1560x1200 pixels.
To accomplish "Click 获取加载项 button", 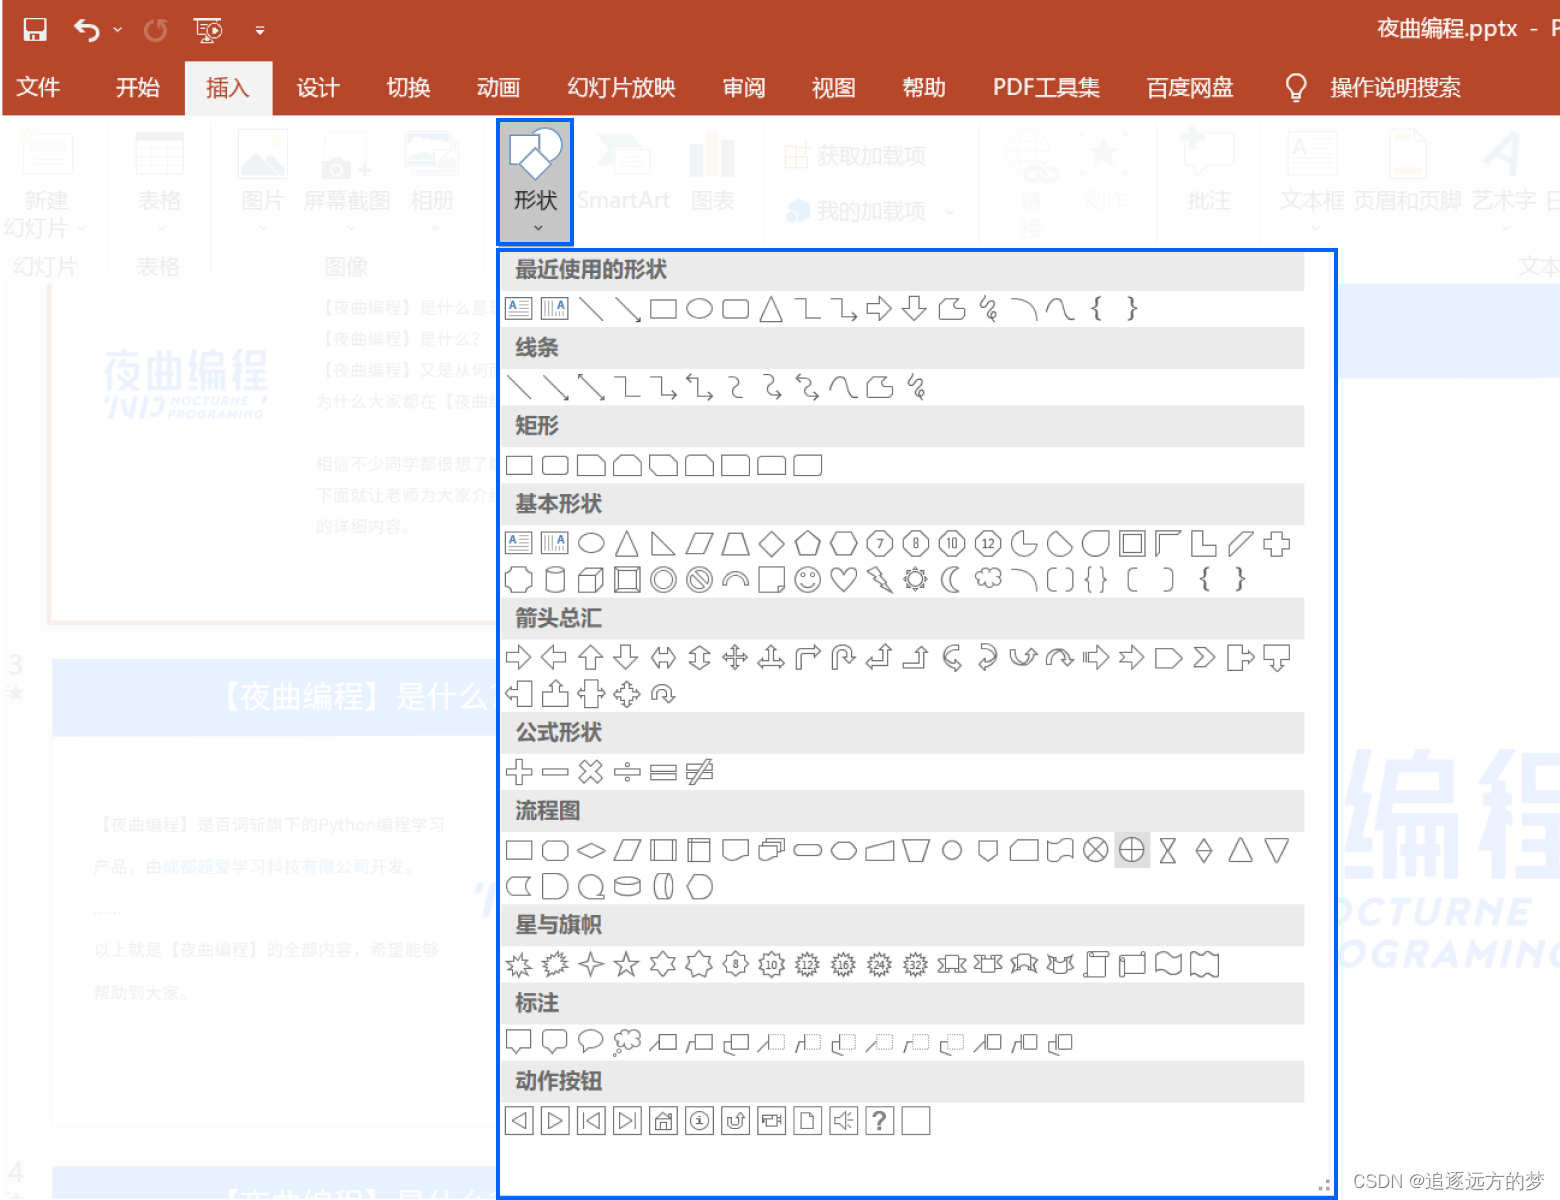I will tap(856, 156).
